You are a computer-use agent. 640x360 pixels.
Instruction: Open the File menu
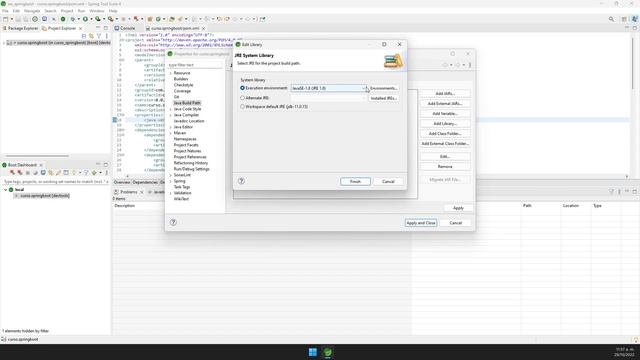tap(5, 11)
